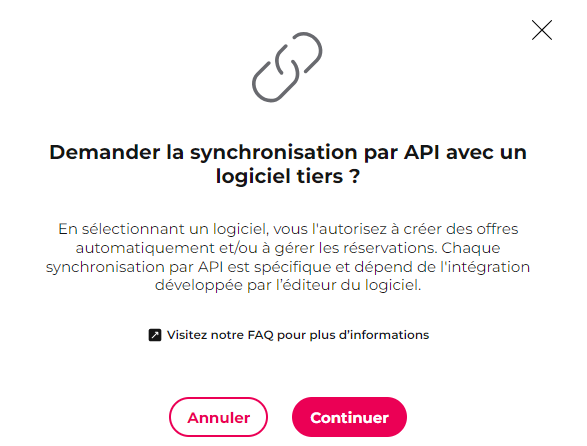
Task: Click the chain link icon at top
Action: click(287, 67)
